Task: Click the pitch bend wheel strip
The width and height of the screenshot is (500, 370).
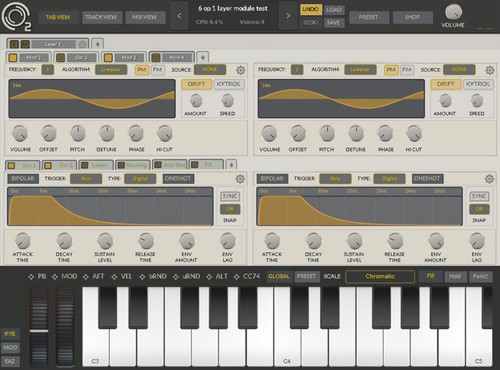Action: (x=39, y=327)
